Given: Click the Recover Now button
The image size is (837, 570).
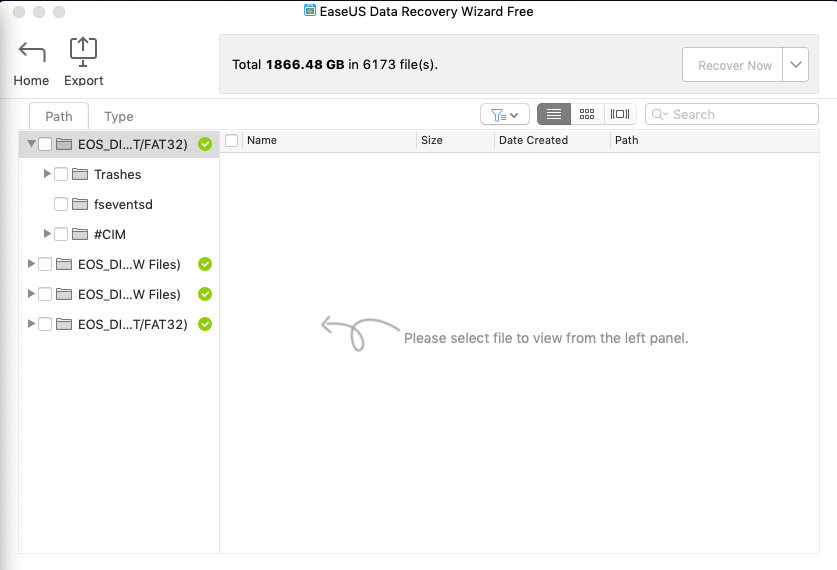Looking at the screenshot, I should point(732,65).
